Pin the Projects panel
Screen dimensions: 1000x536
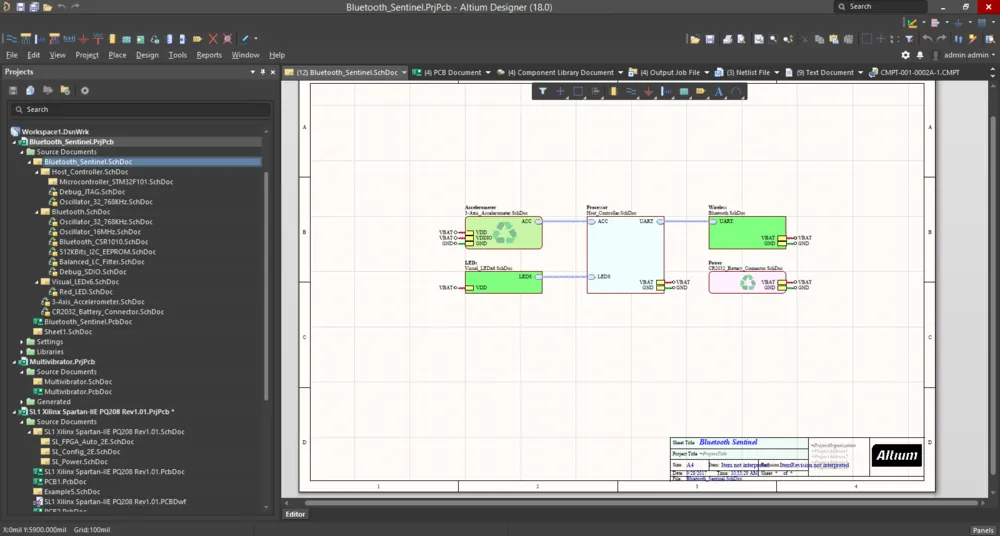click(263, 72)
